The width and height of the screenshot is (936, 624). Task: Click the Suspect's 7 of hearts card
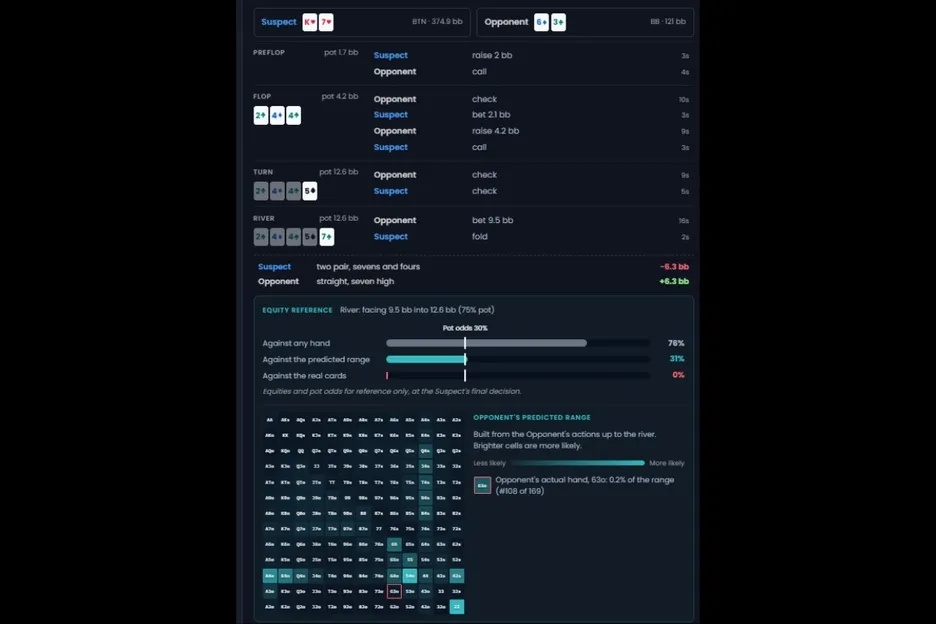(326, 22)
